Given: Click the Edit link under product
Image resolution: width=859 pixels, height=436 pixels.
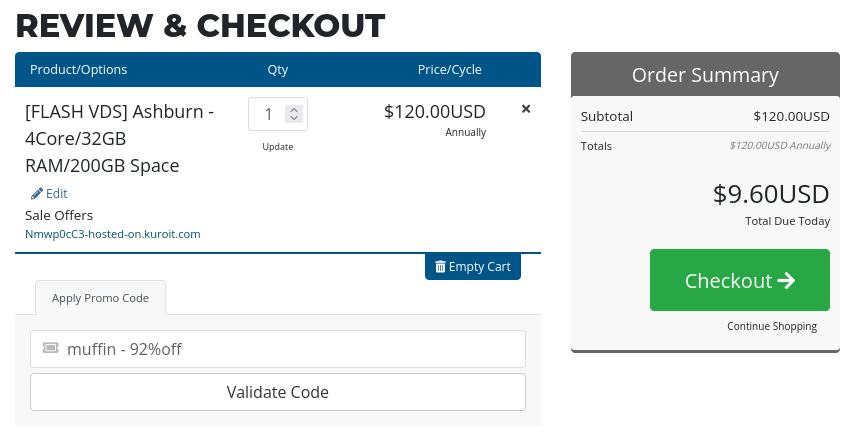Looking at the screenshot, I should click(x=56, y=193).
